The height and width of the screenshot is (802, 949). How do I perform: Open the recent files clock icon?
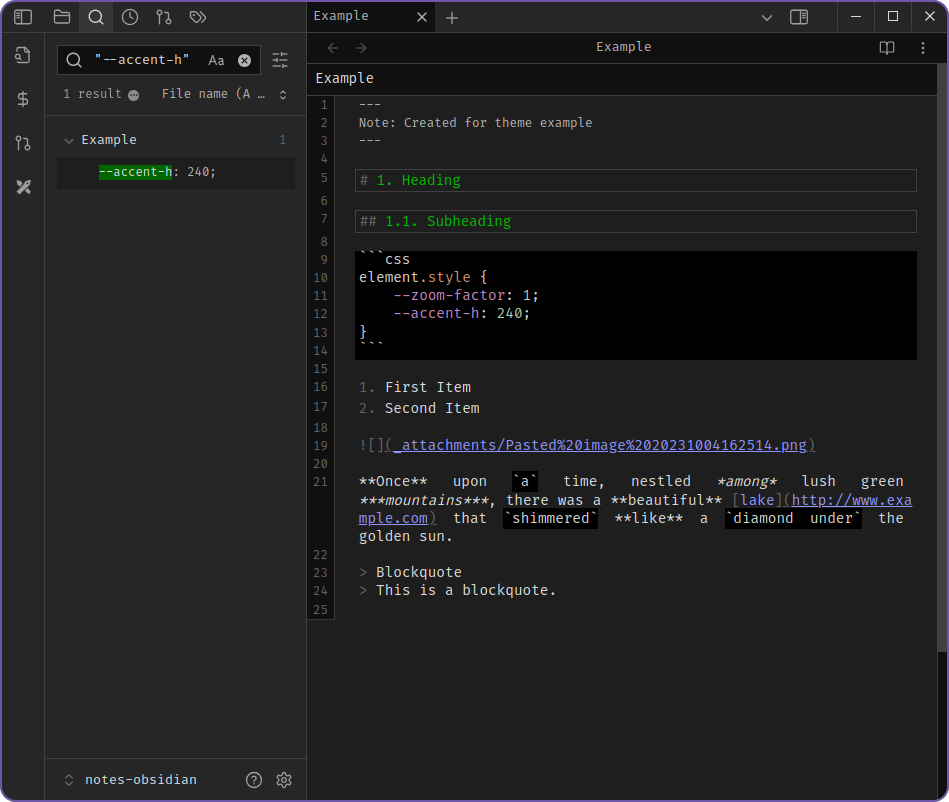tap(130, 17)
